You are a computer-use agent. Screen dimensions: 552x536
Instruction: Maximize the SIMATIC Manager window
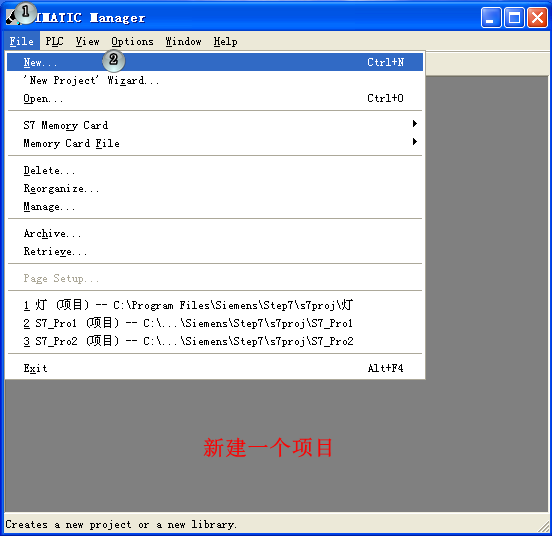tap(514, 17)
